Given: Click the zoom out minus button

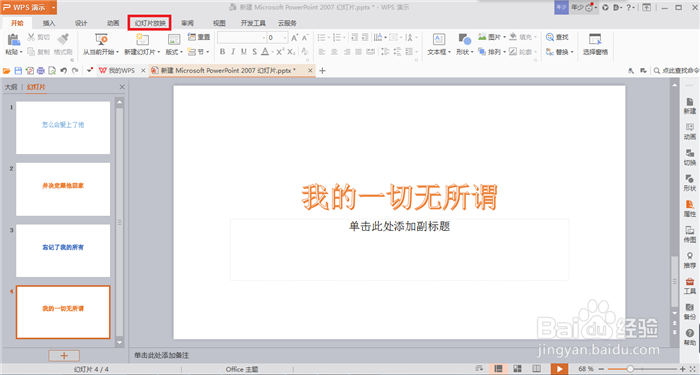Looking at the screenshot, I should click(602, 369).
